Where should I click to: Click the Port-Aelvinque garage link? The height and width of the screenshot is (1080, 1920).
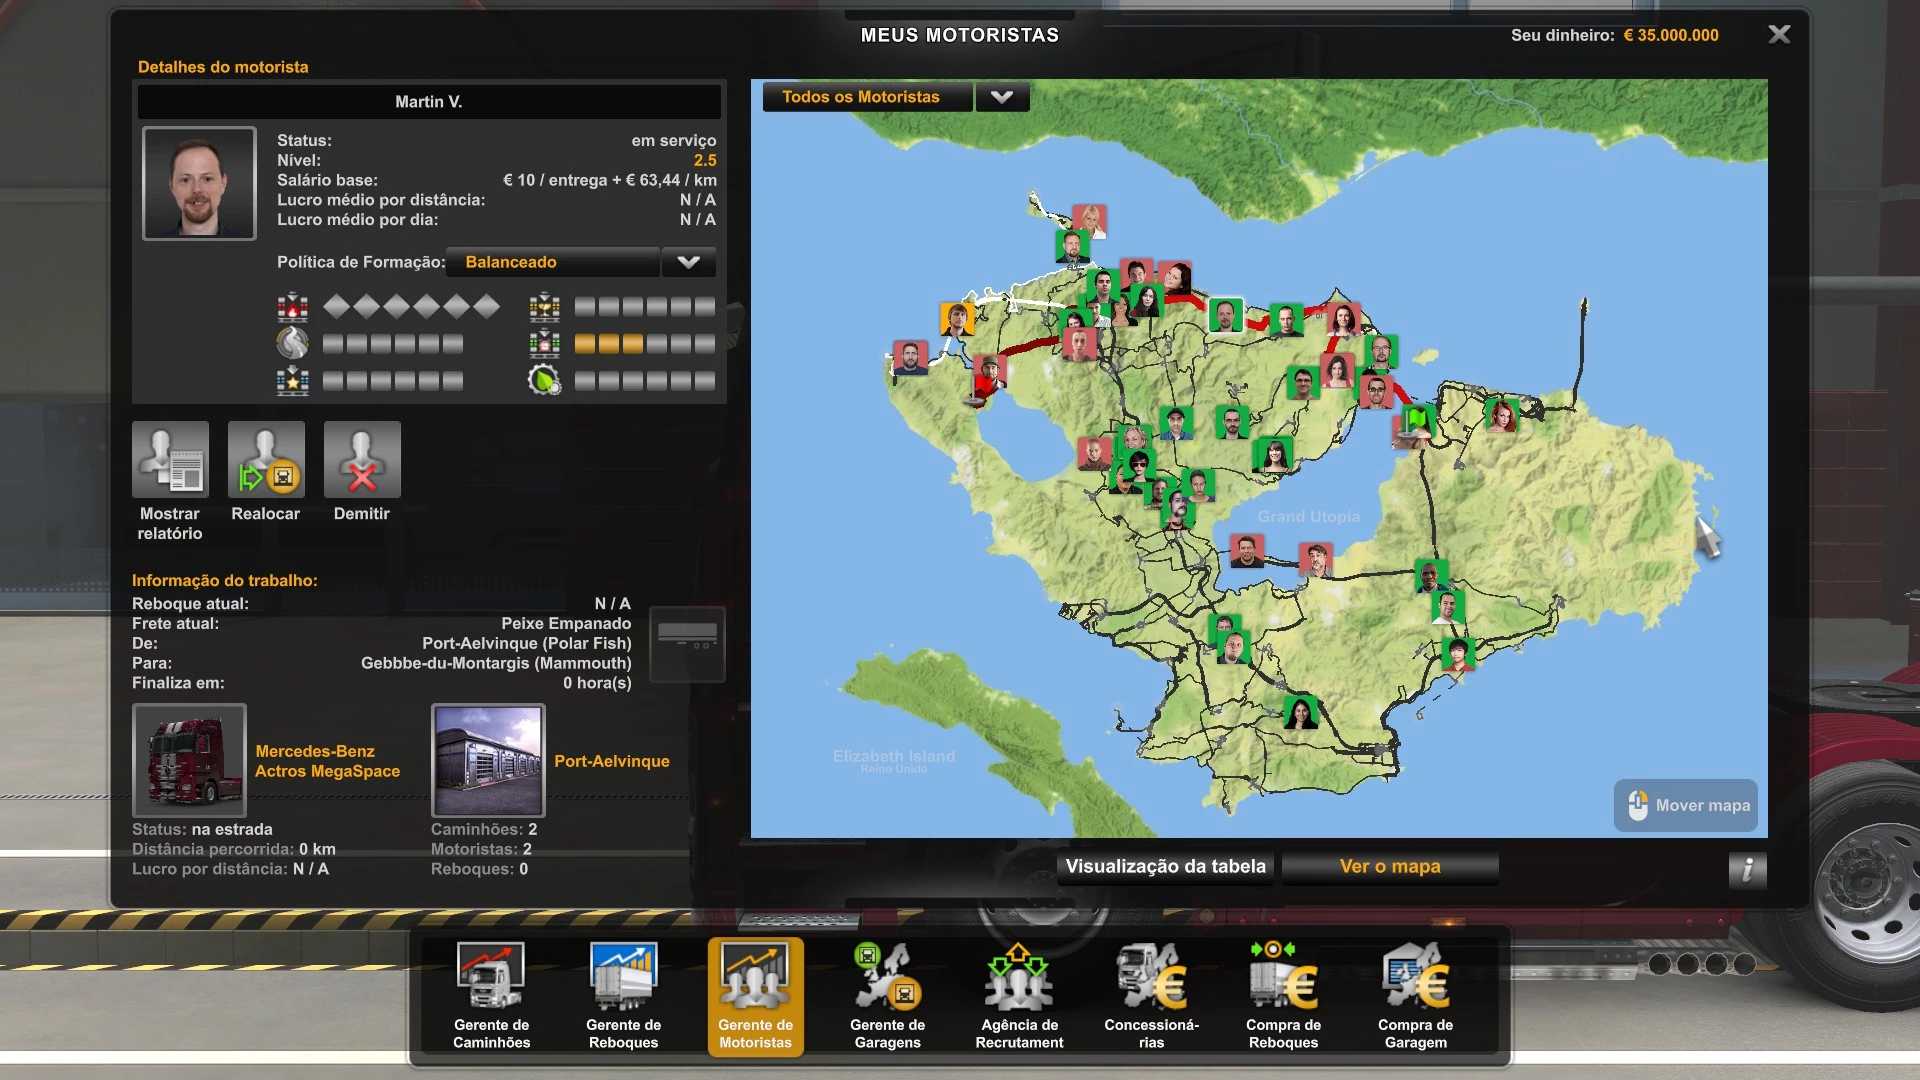[x=611, y=761]
